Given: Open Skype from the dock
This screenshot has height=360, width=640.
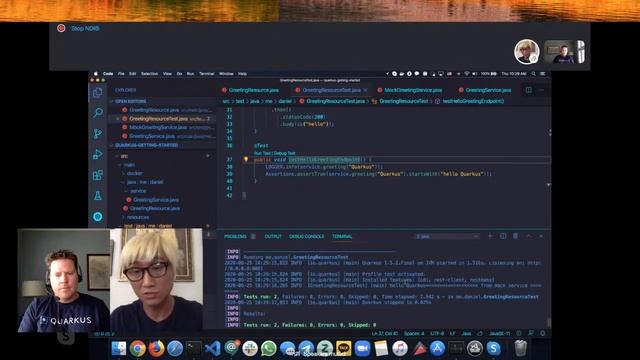Looking at the screenshot, I should (x=493, y=348).
